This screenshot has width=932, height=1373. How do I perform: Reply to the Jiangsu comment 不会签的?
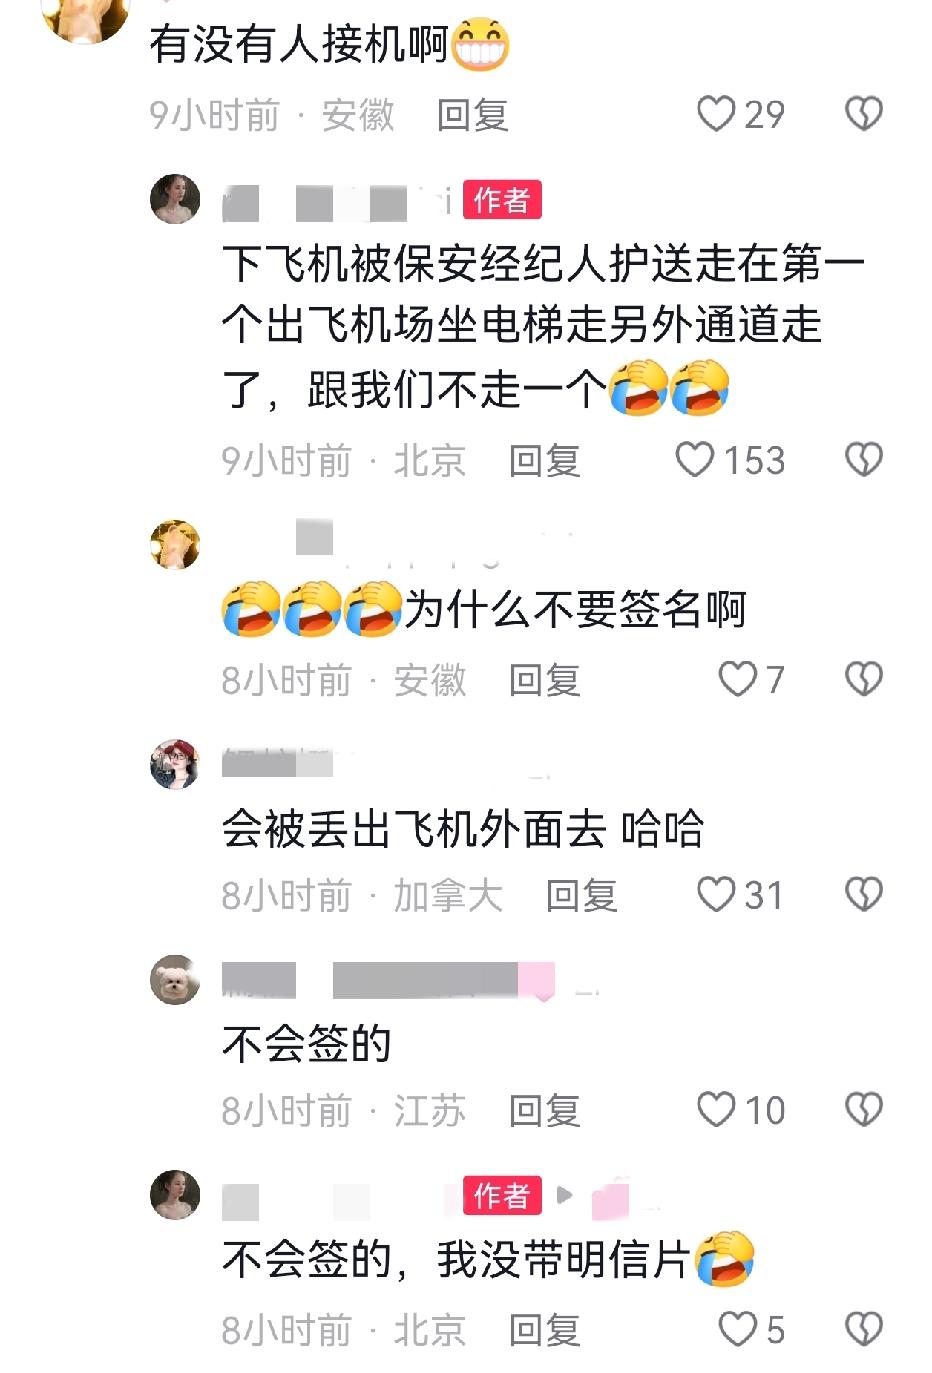(544, 1111)
